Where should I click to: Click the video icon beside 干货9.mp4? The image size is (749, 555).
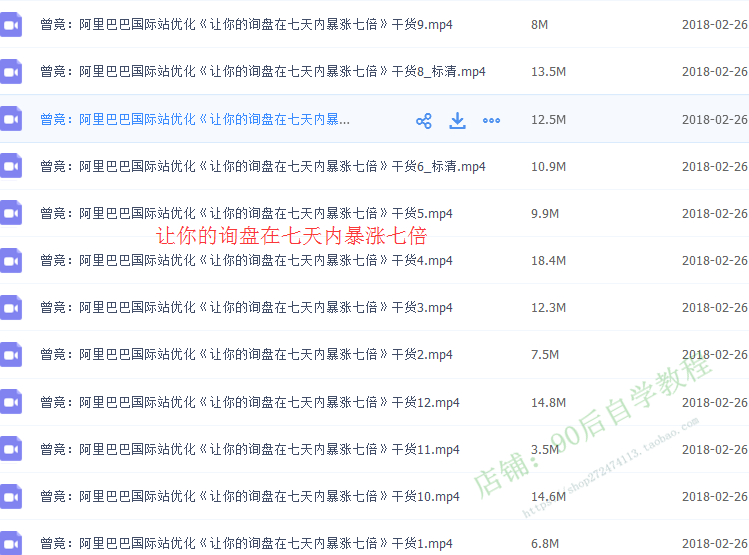[x=11, y=24]
